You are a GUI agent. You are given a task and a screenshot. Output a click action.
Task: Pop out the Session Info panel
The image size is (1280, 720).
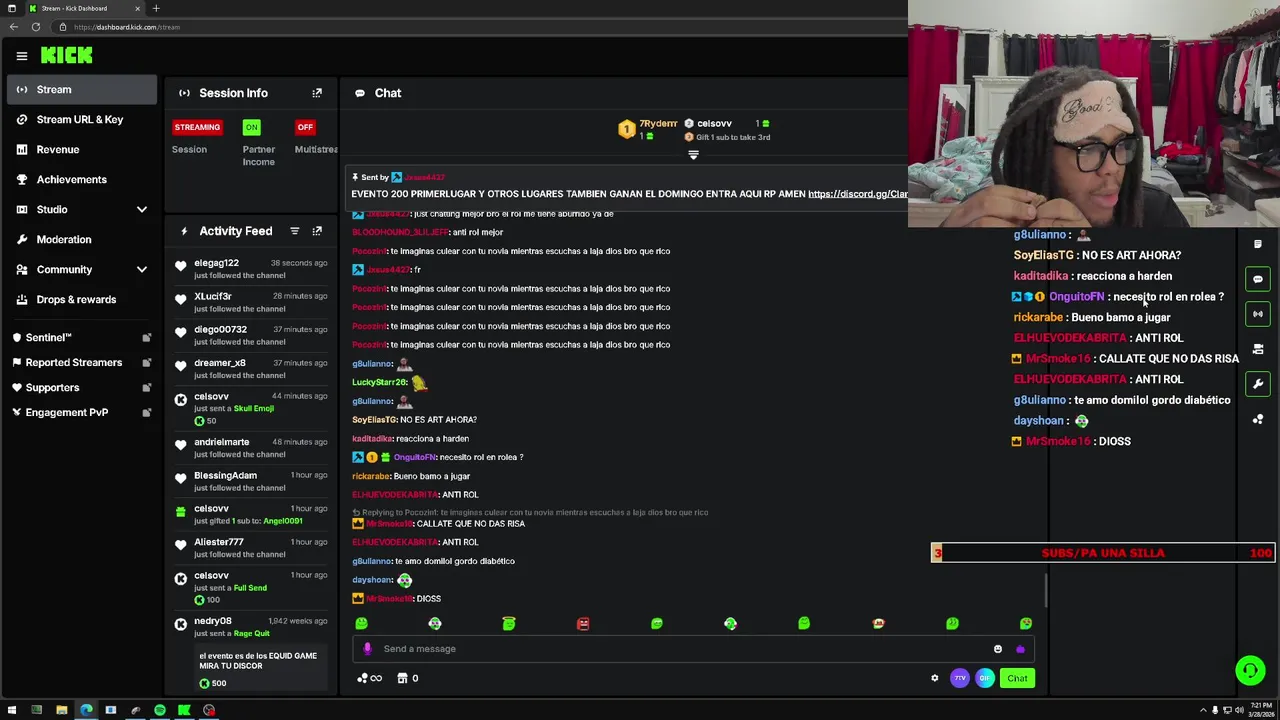click(317, 93)
